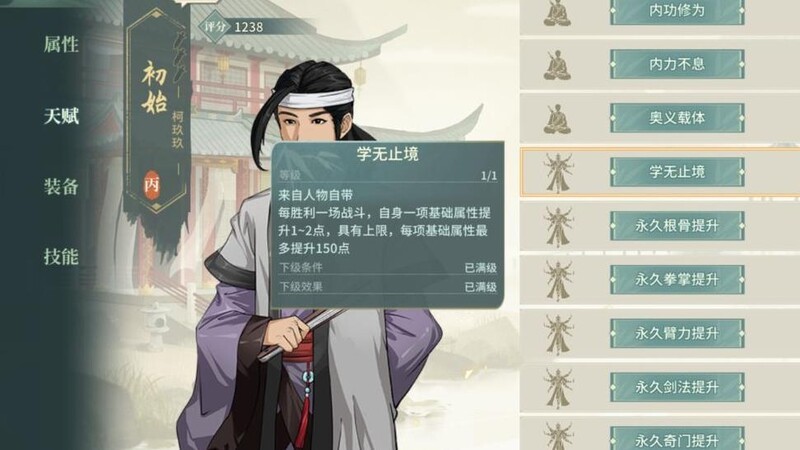Viewport: 800px width, 450px height.
Task: Choose the 奥义载体 talent
Action: pos(677,118)
